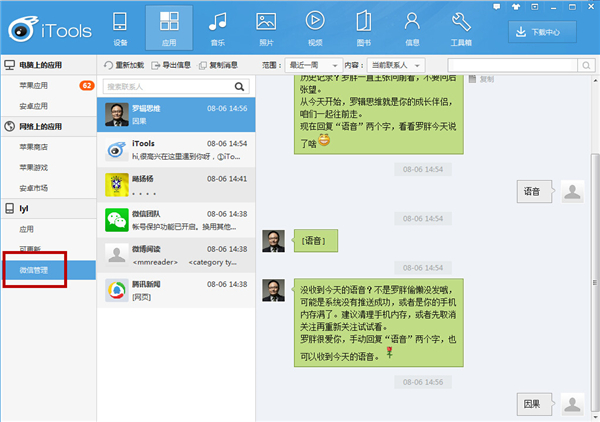Click 导出信息 export info button
Viewport: 600px width, 422px height.
[171, 65]
